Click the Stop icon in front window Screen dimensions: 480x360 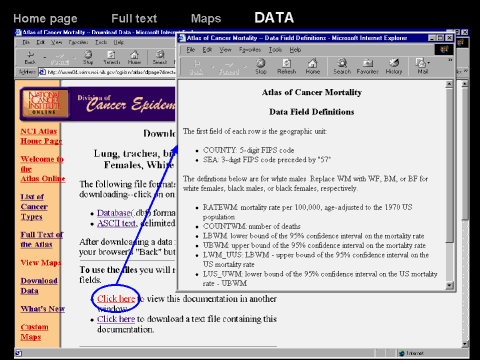tap(261, 66)
